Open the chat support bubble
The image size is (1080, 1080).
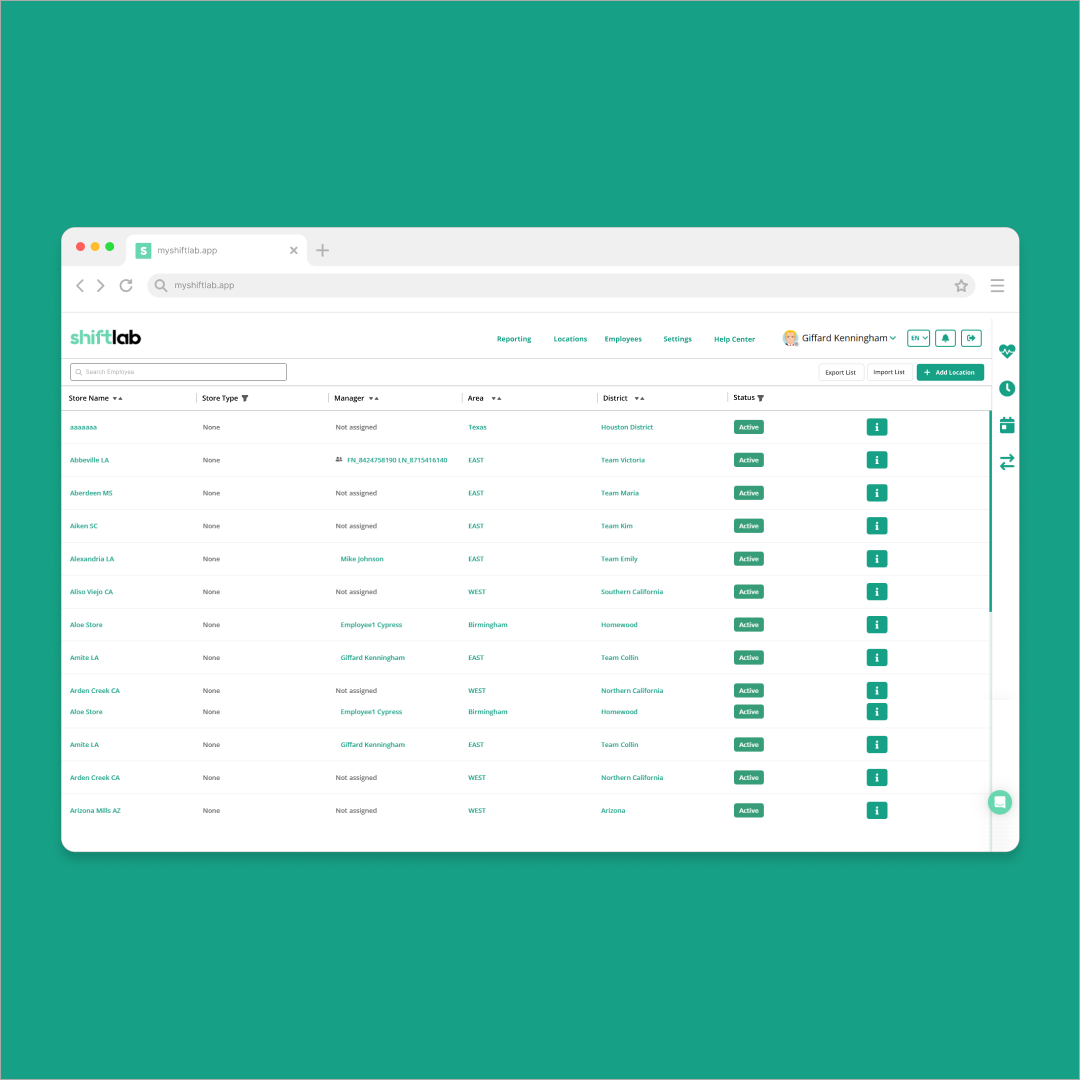coord(1000,802)
